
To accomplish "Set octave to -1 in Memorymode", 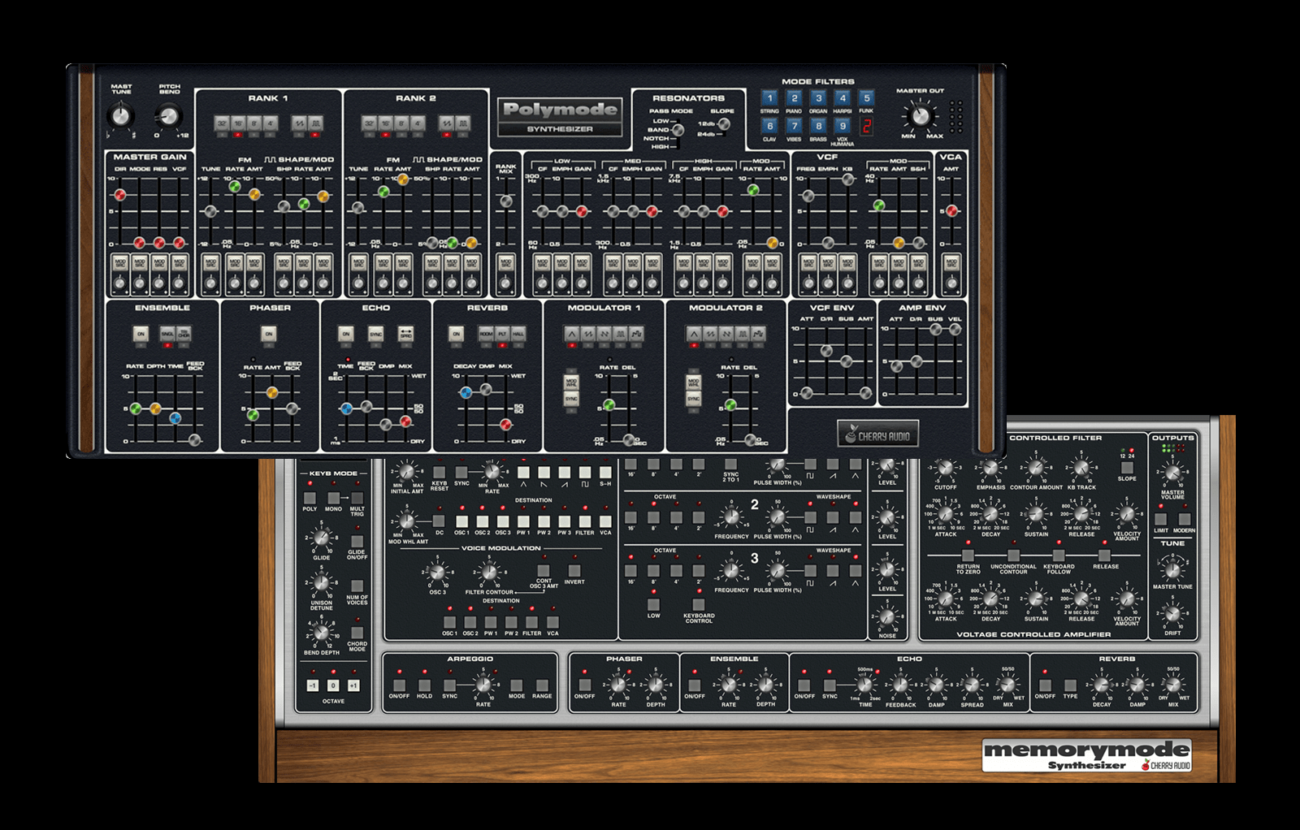I will pos(312,685).
